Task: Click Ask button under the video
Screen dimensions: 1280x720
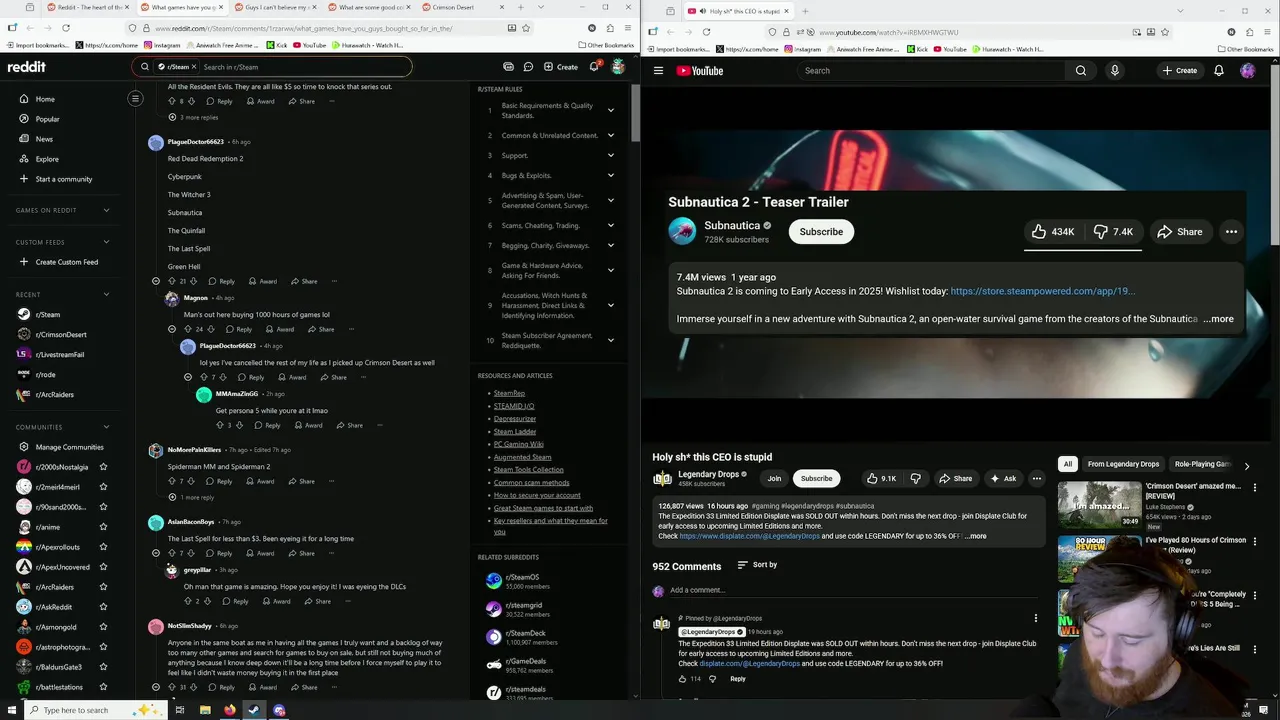Action: (1003, 479)
